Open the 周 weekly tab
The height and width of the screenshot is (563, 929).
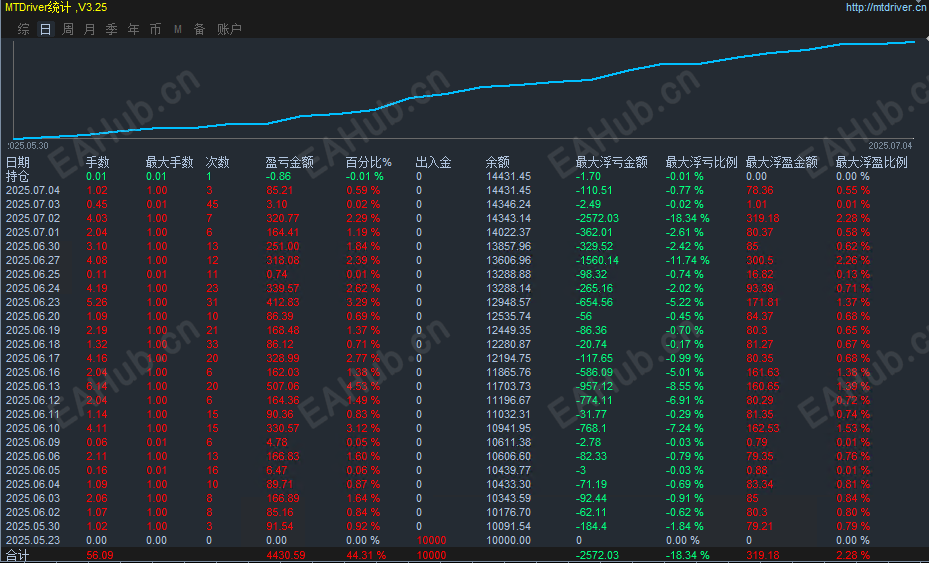coord(68,29)
